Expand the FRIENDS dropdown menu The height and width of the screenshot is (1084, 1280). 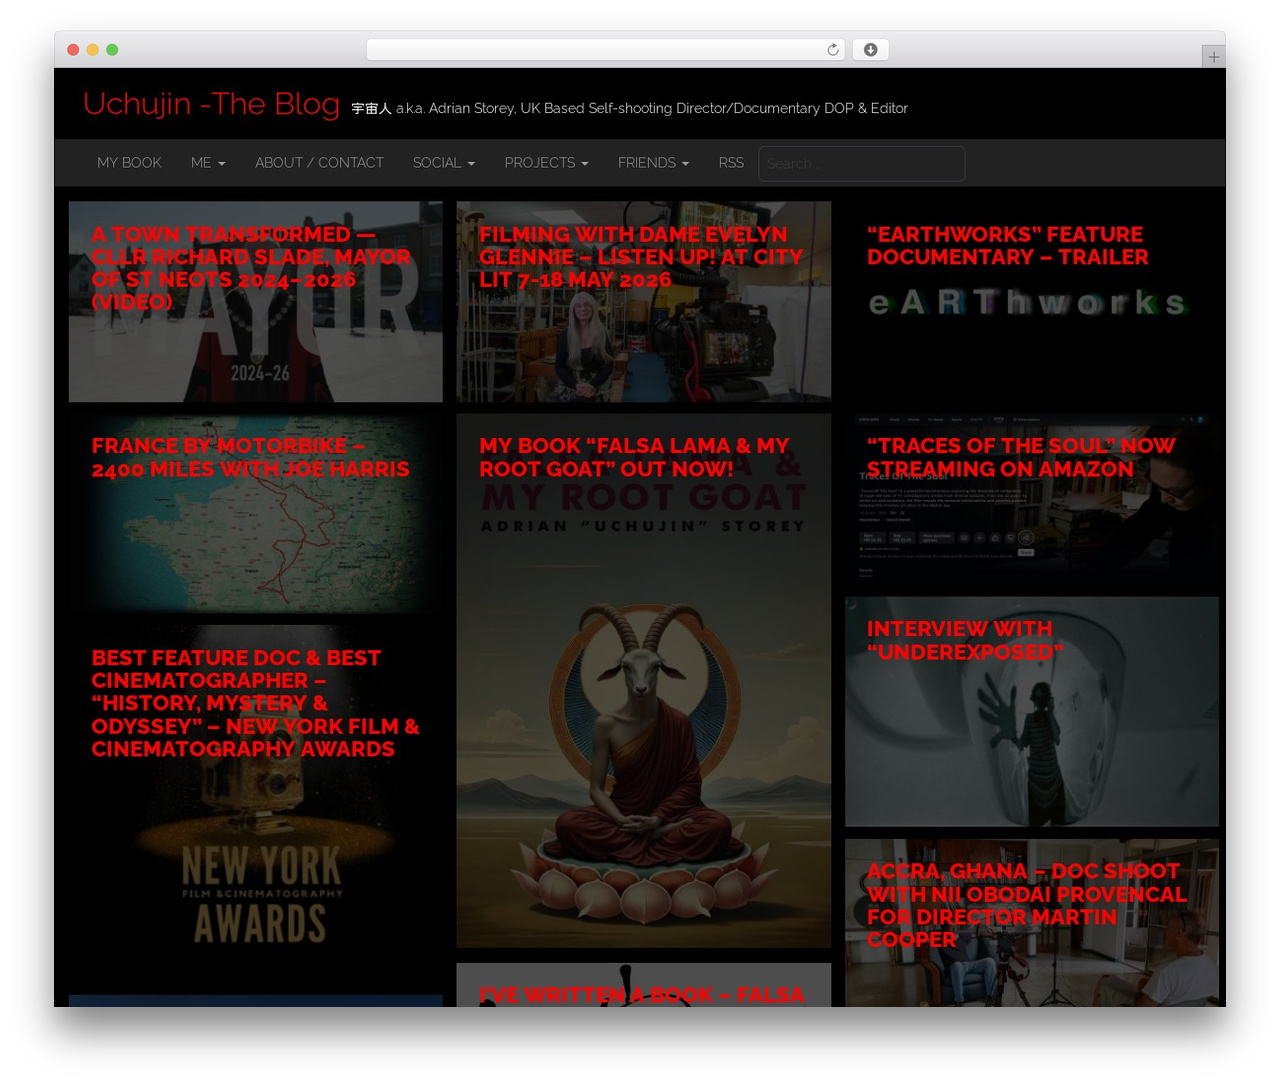click(x=653, y=163)
